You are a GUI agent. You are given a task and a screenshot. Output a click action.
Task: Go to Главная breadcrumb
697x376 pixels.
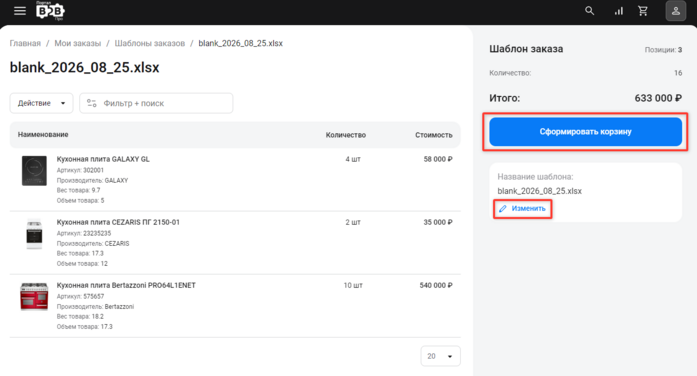(x=25, y=43)
